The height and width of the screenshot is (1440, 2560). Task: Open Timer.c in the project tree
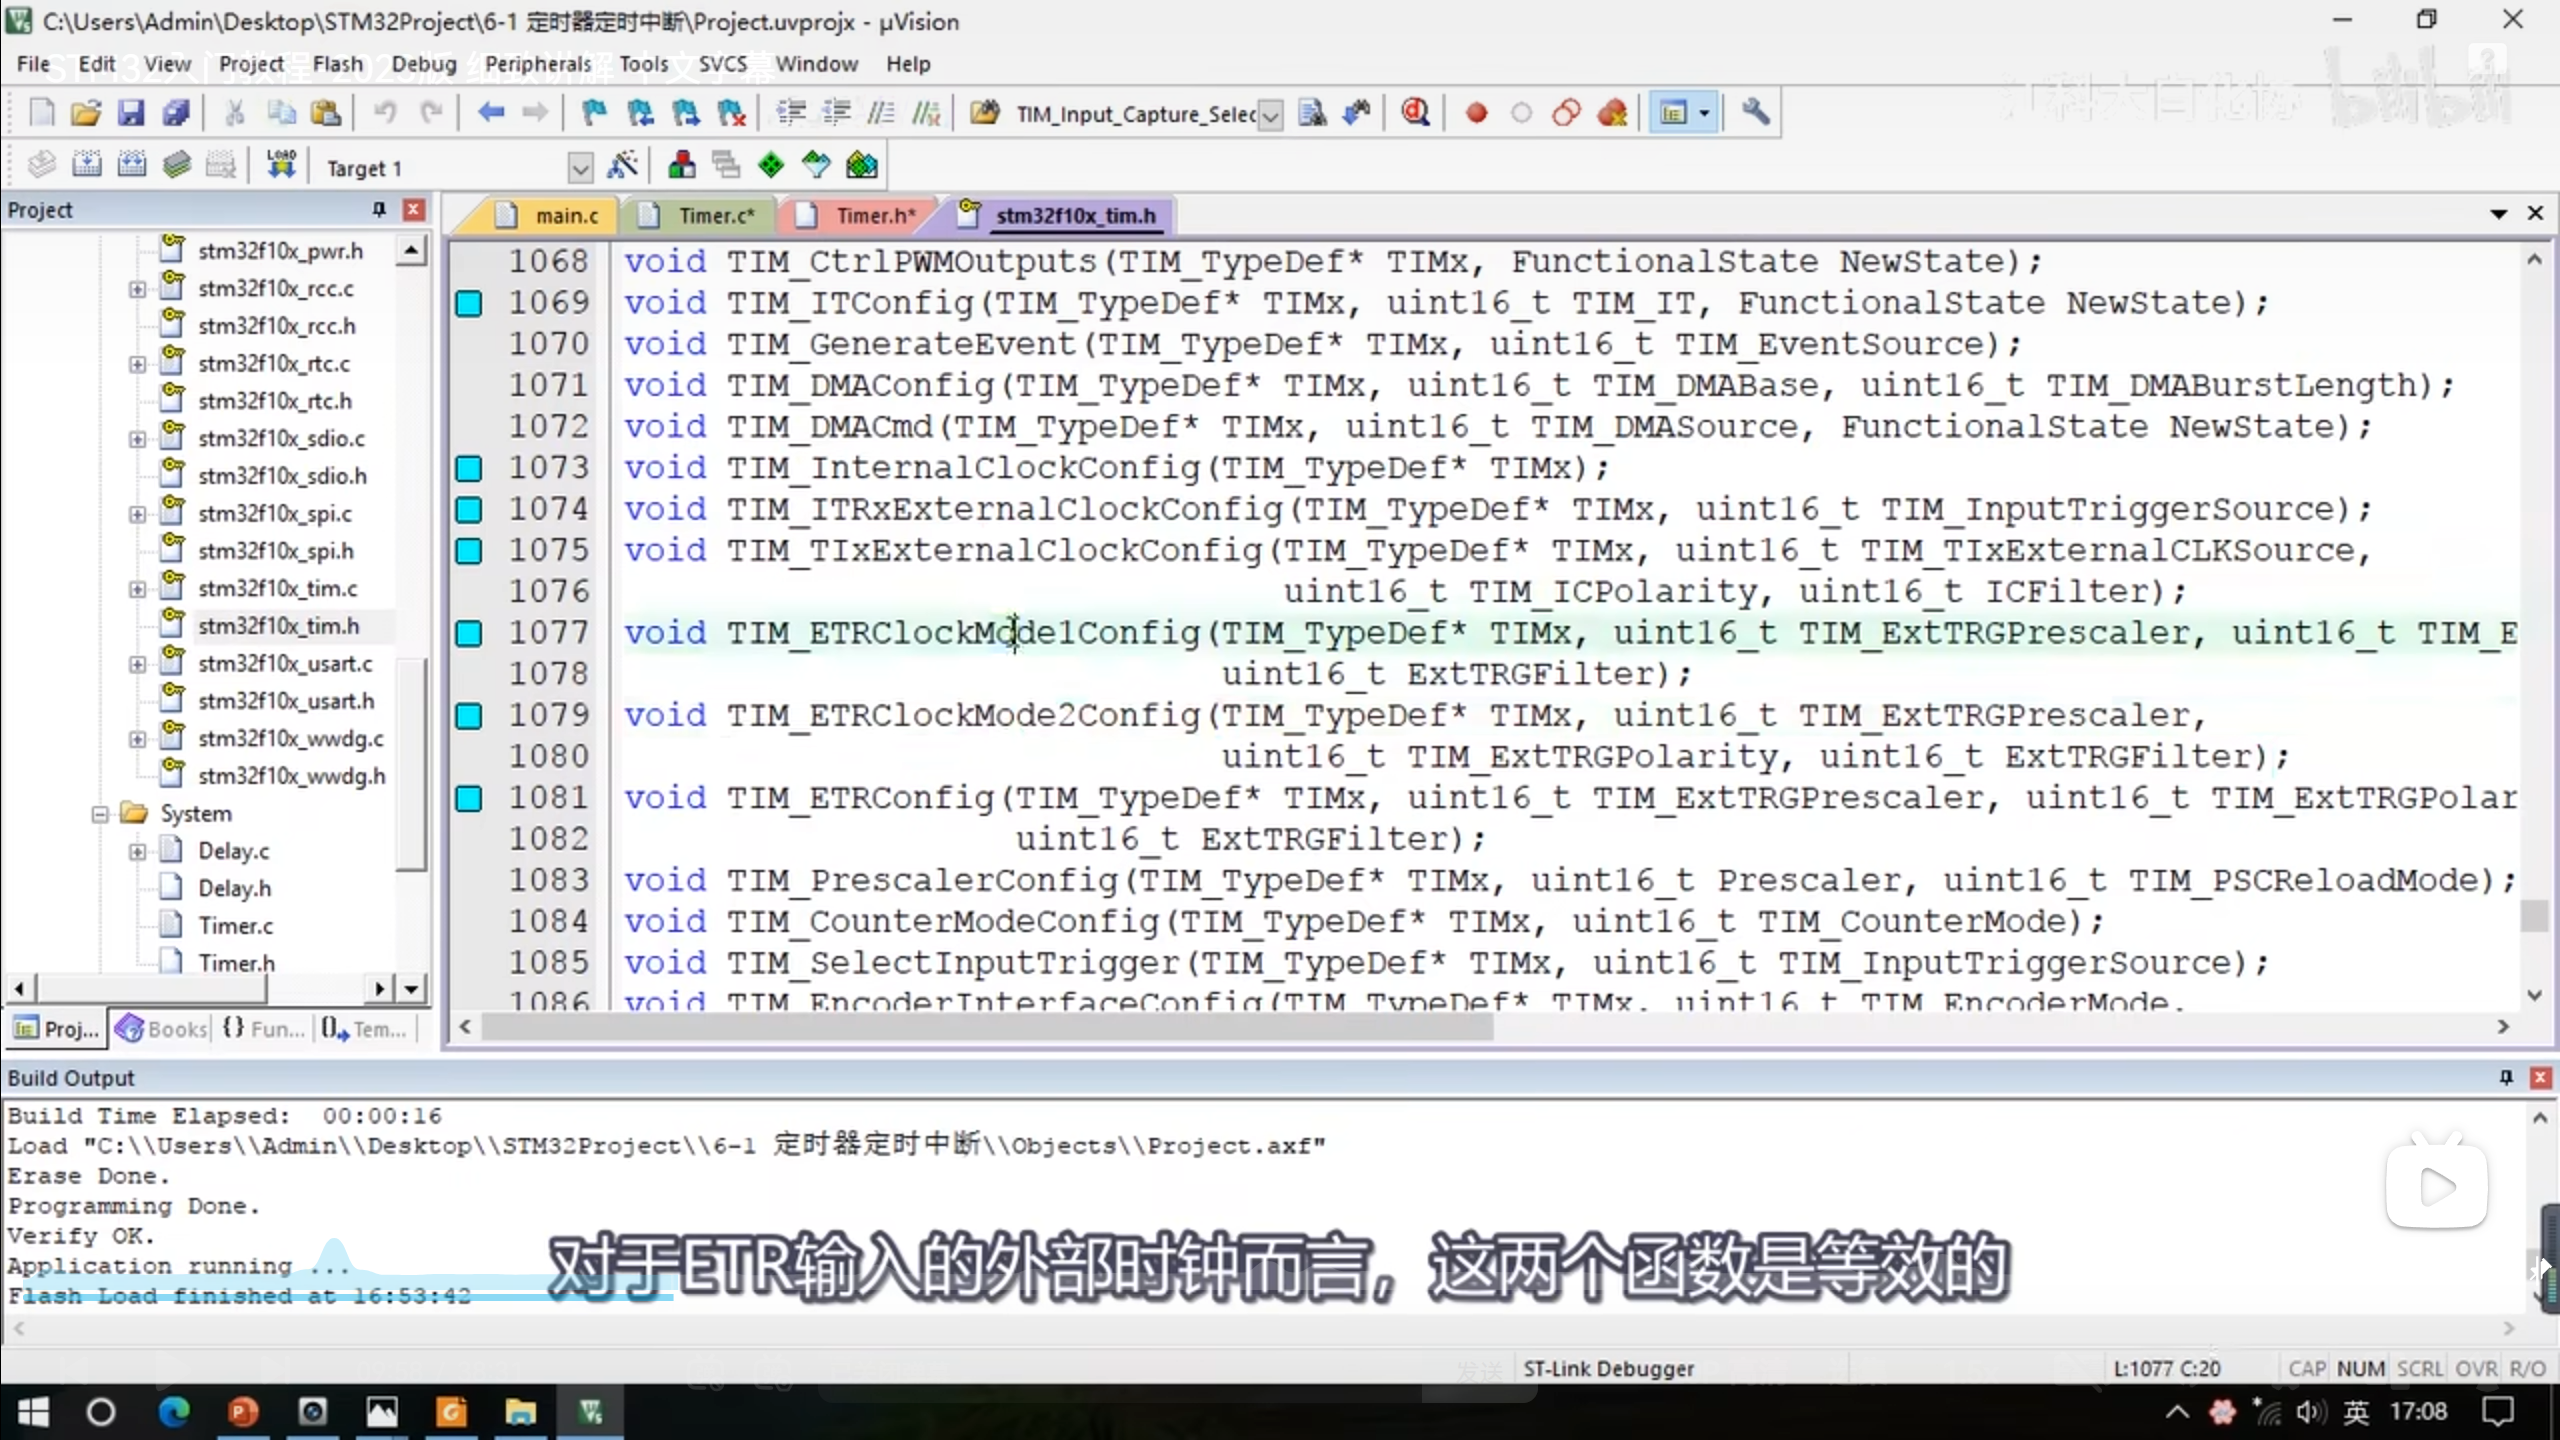click(x=235, y=926)
